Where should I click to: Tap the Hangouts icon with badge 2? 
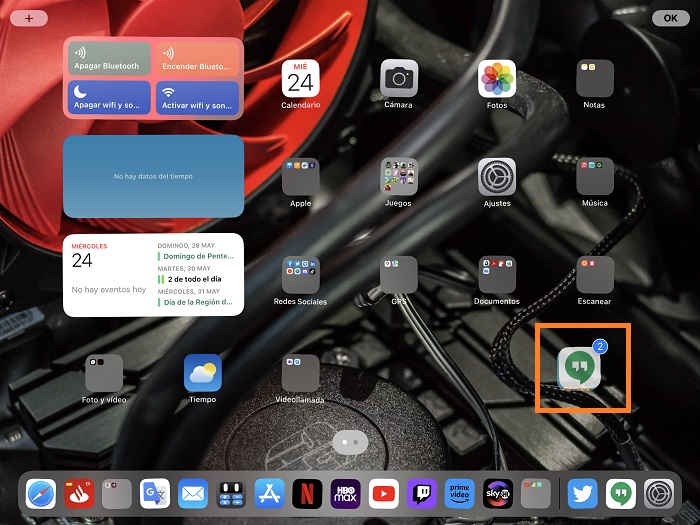click(x=579, y=367)
